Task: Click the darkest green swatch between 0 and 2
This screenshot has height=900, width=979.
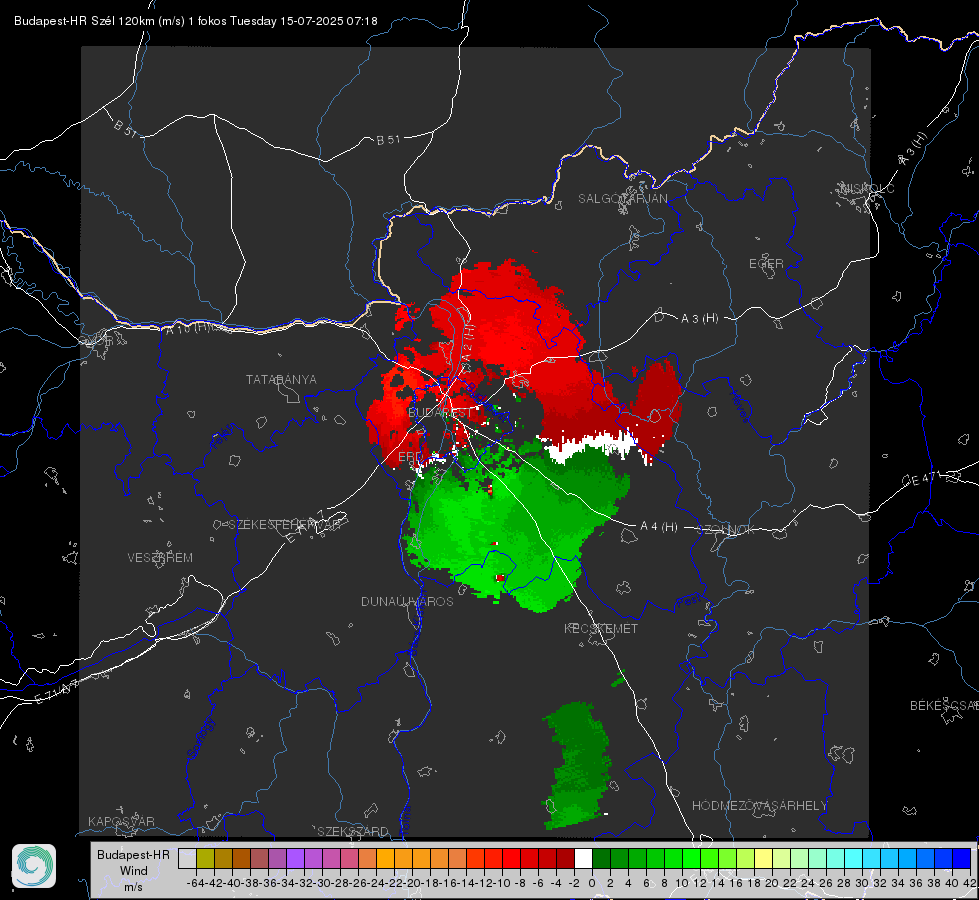Action: tap(601, 858)
